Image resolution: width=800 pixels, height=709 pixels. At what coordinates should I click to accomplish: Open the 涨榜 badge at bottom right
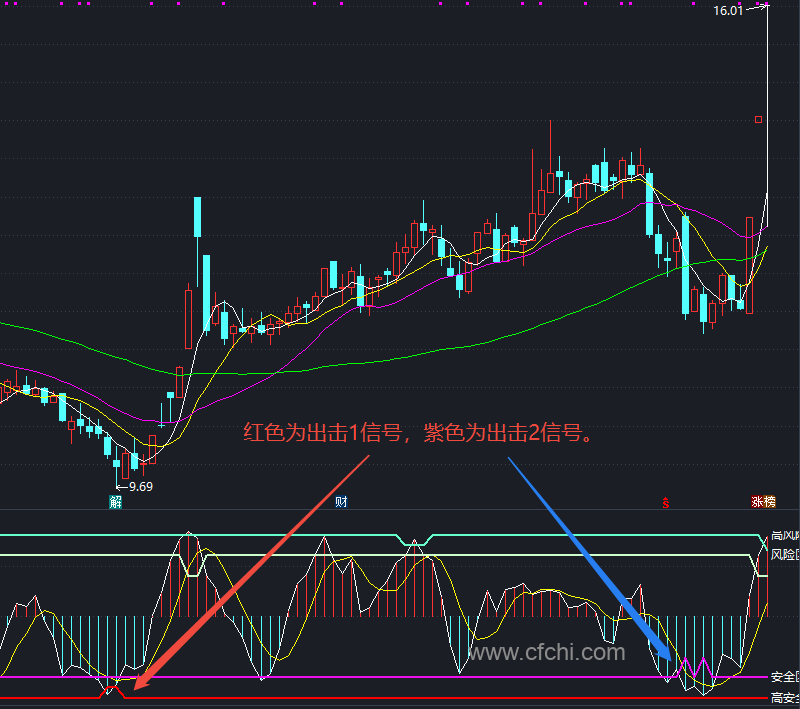763,502
